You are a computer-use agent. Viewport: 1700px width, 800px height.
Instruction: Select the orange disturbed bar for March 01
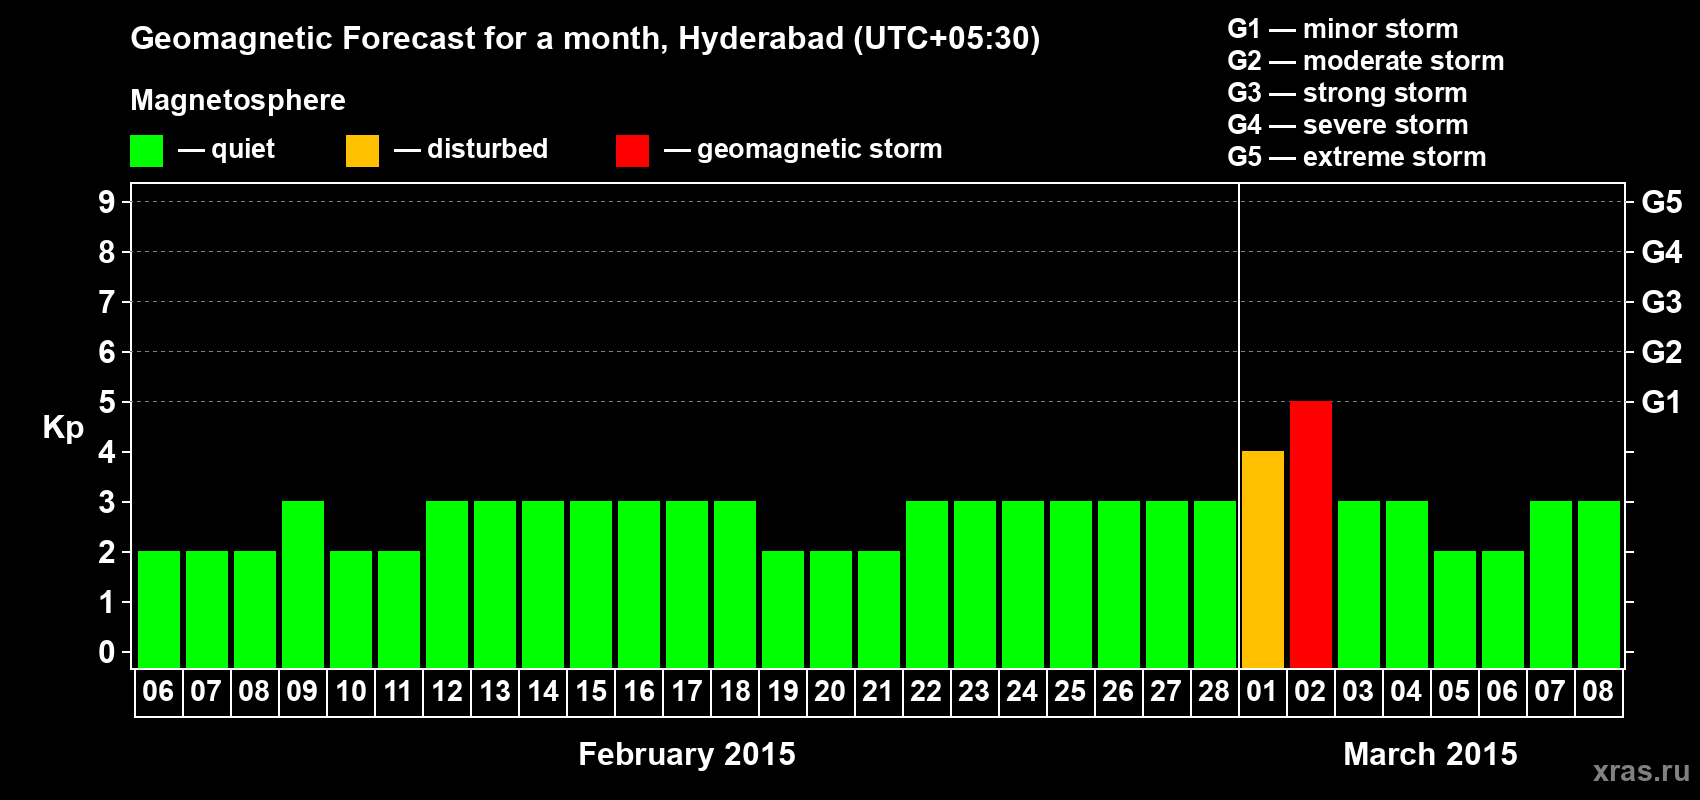pyautogui.click(x=1262, y=560)
